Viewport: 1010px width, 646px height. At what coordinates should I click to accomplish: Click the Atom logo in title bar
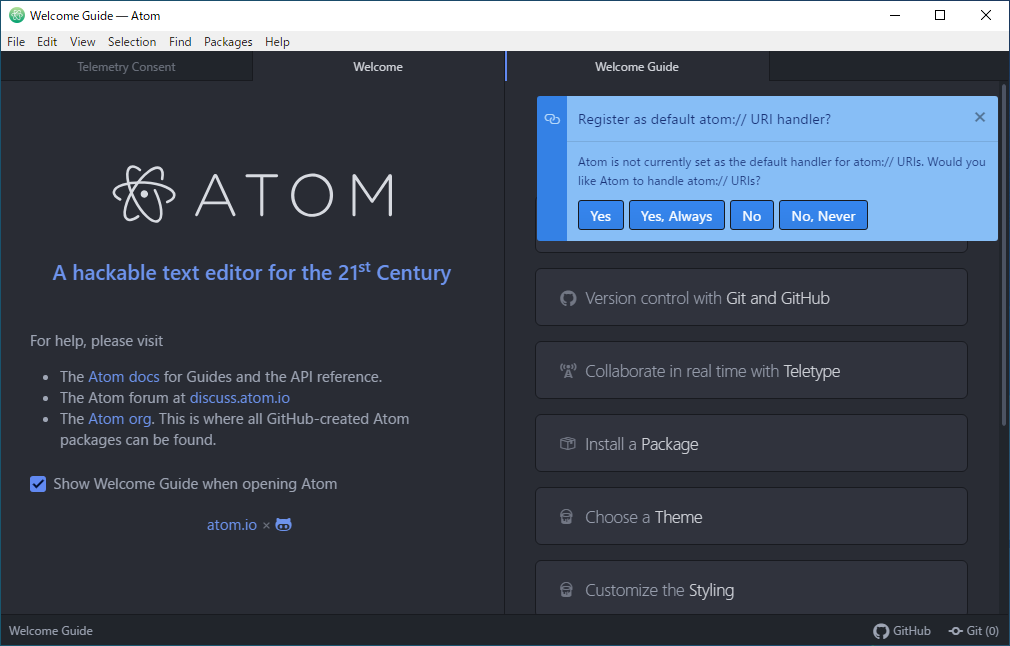pos(16,16)
